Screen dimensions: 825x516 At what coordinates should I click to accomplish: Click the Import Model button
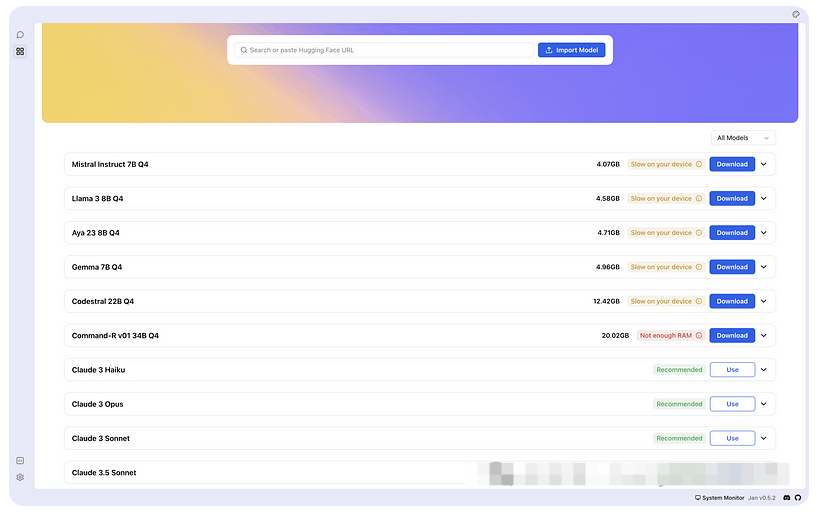point(571,50)
